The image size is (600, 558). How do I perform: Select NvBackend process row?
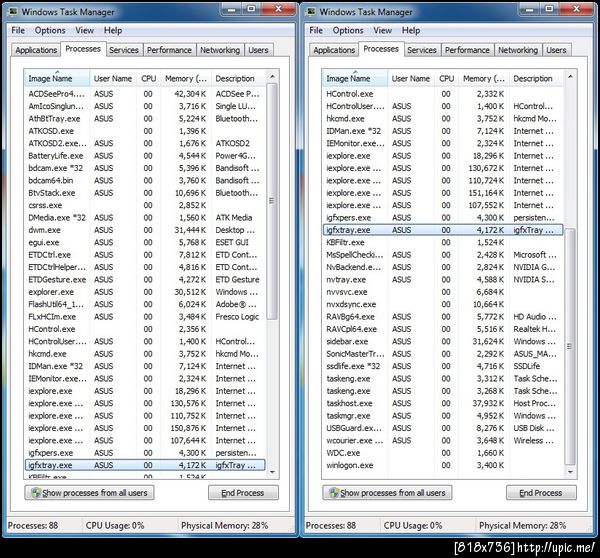click(443, 267)
